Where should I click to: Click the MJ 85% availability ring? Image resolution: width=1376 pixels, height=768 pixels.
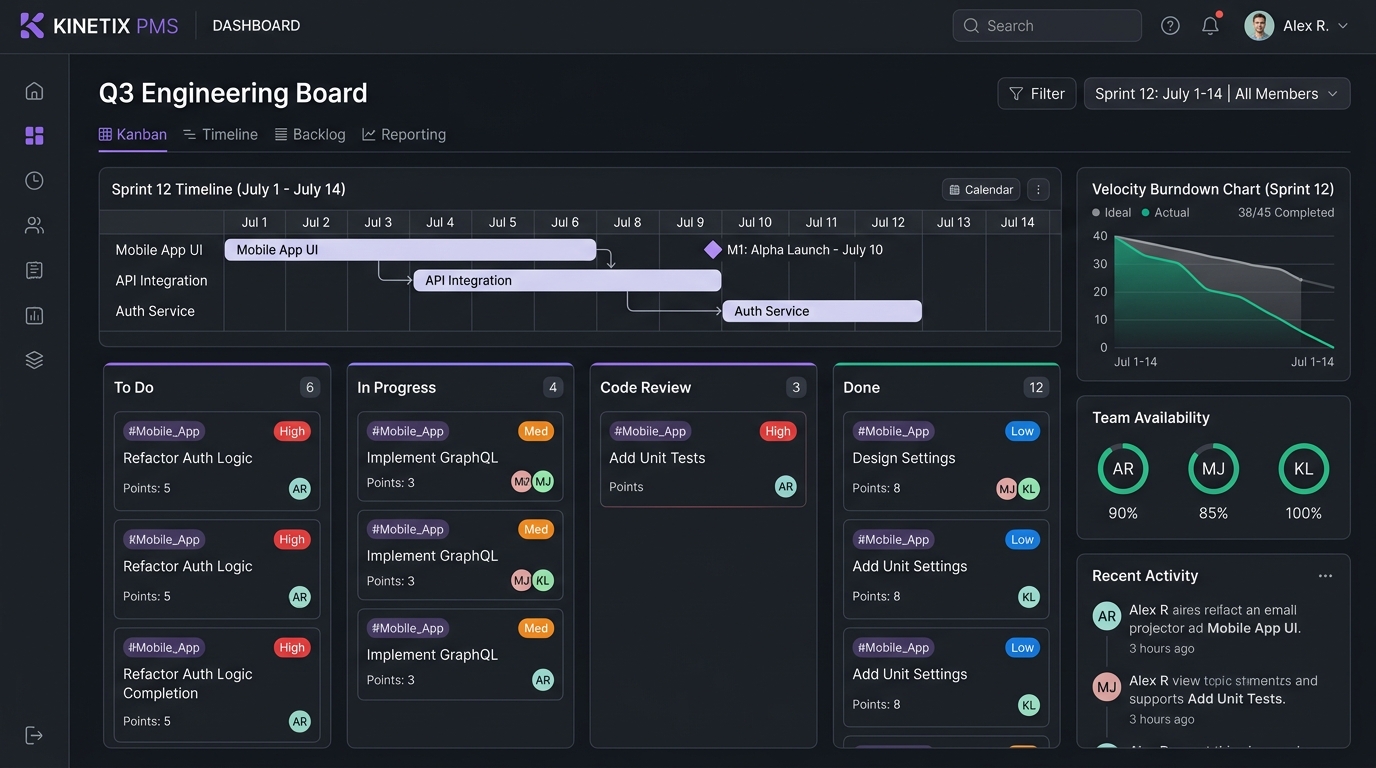tap(1213, 469)
